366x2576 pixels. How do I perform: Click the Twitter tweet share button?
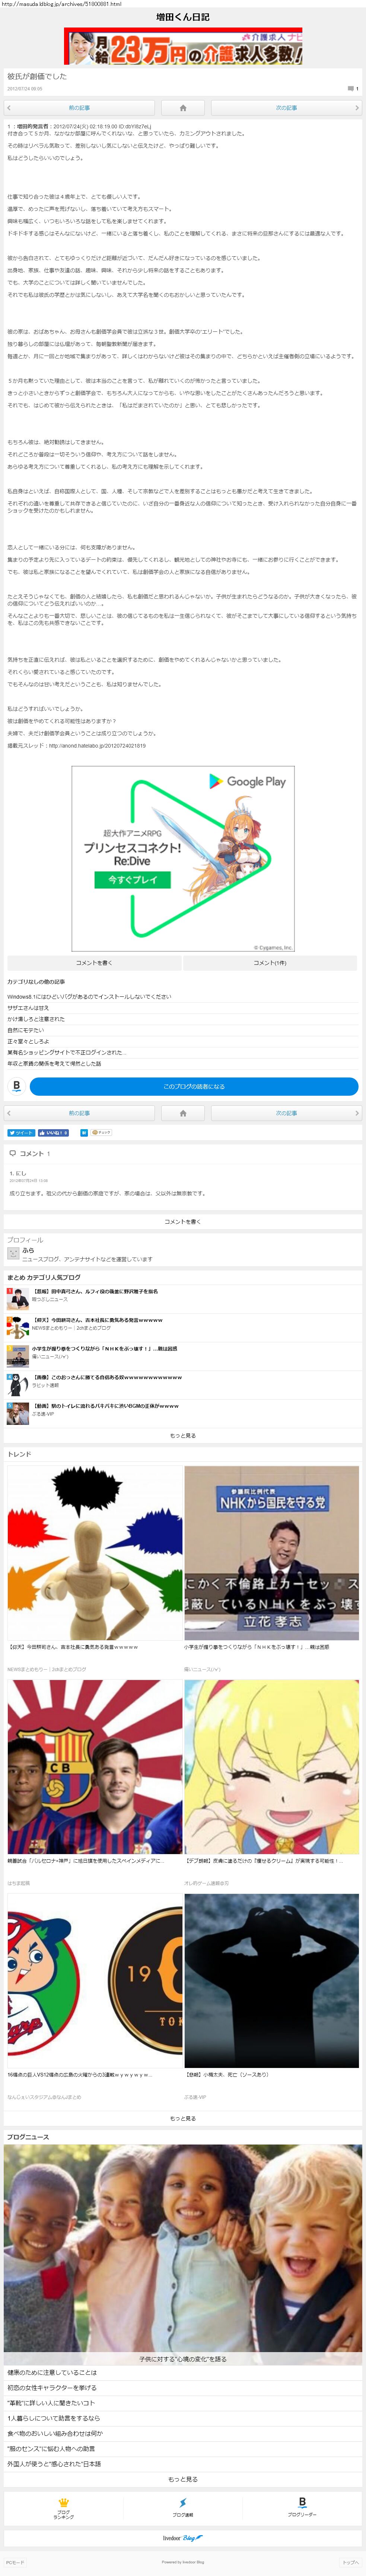point(21,1133)
